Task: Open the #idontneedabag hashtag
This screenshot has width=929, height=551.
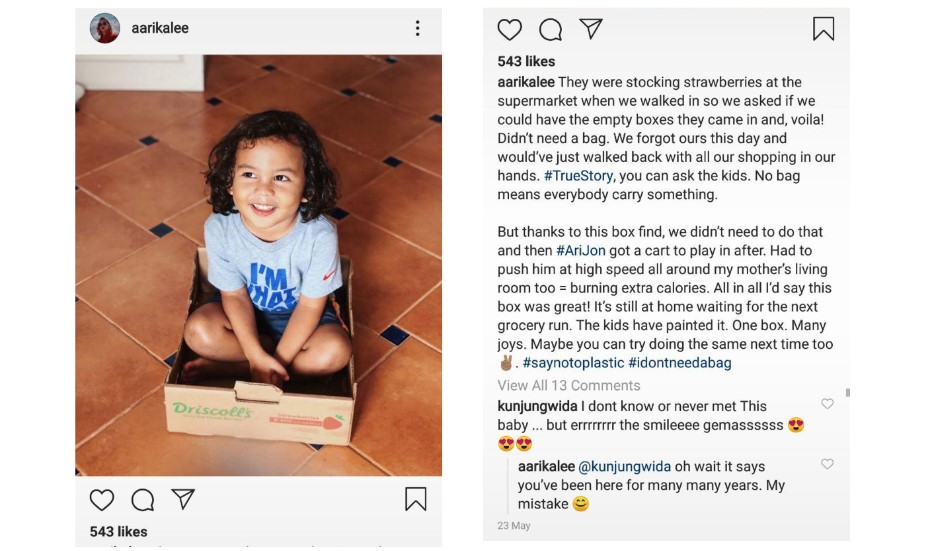Action: point(680,363)
